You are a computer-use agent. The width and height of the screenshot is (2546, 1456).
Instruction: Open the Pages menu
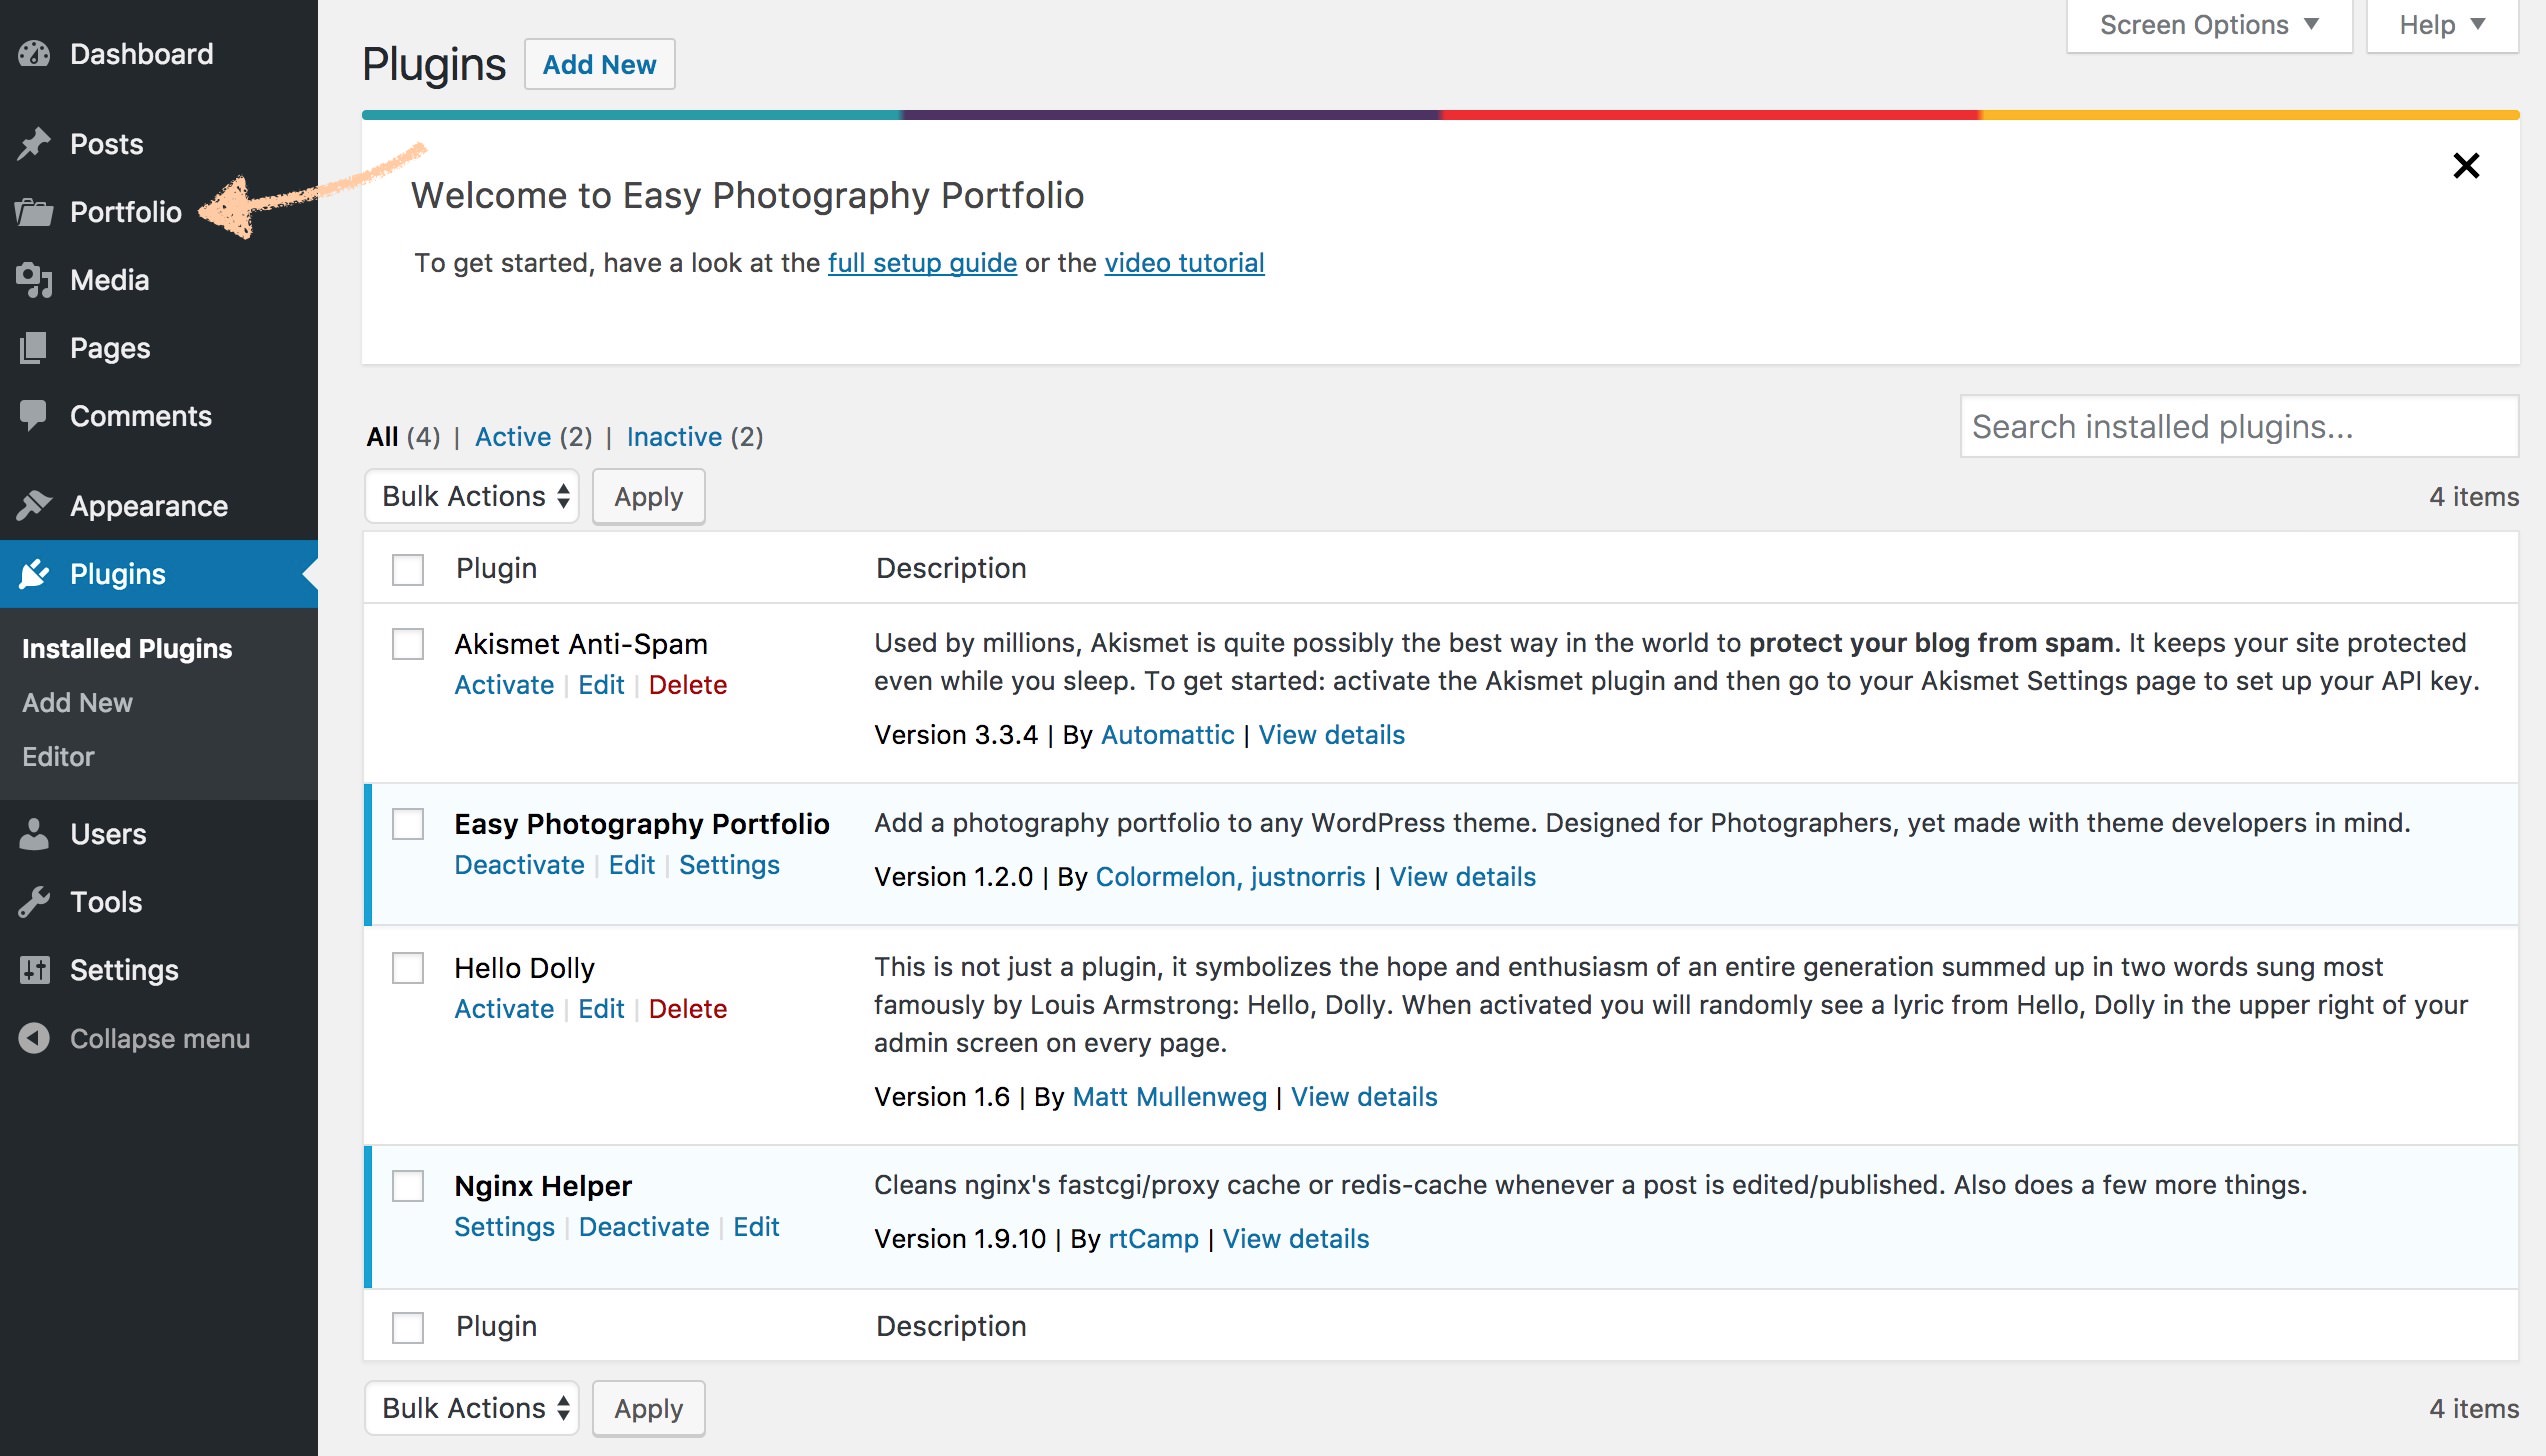click(x=159, y=348)
